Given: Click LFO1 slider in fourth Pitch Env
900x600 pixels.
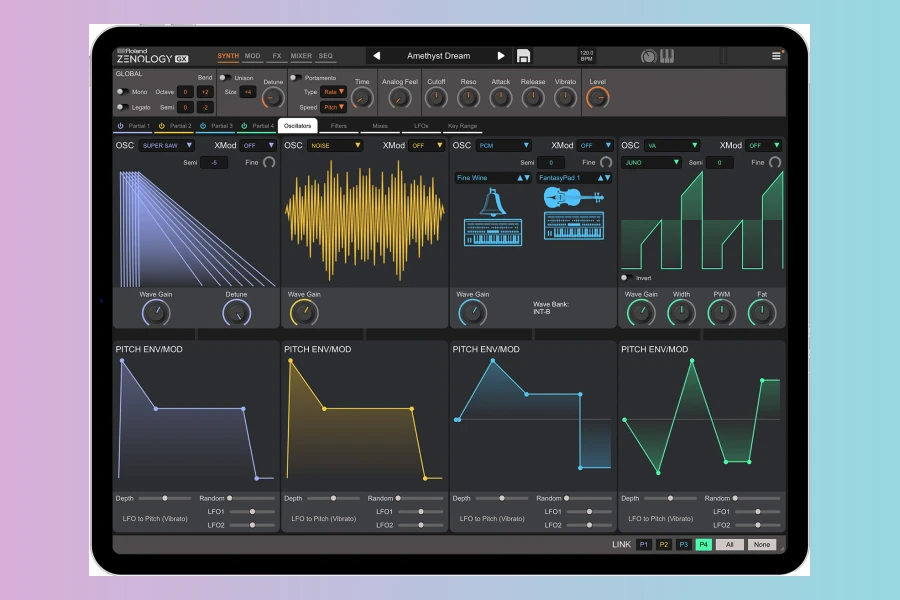Looking at the screenshot, I should pyautogui.click(x=758, y=512).
